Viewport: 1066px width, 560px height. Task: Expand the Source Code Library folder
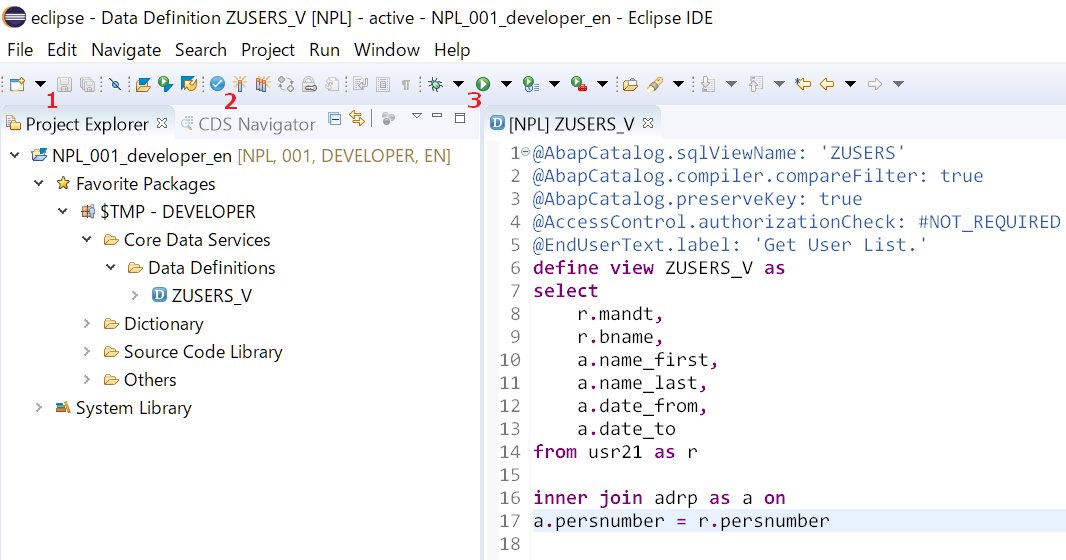click(86, 351)
